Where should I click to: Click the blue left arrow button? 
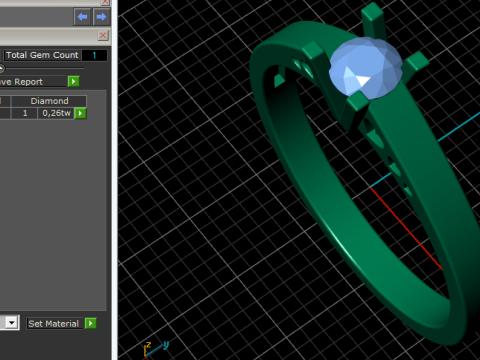coord(82,17)
